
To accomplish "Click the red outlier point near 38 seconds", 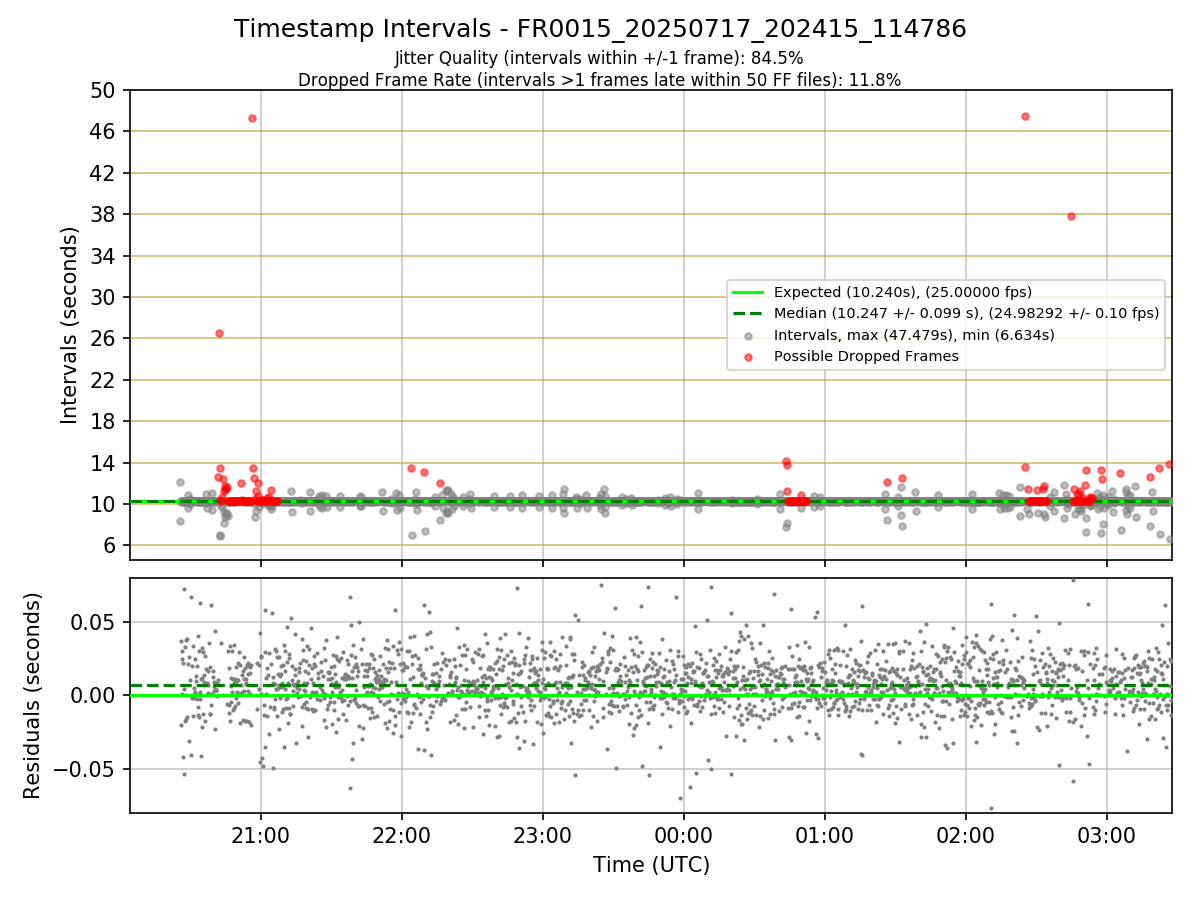I will click(1071, 216).
